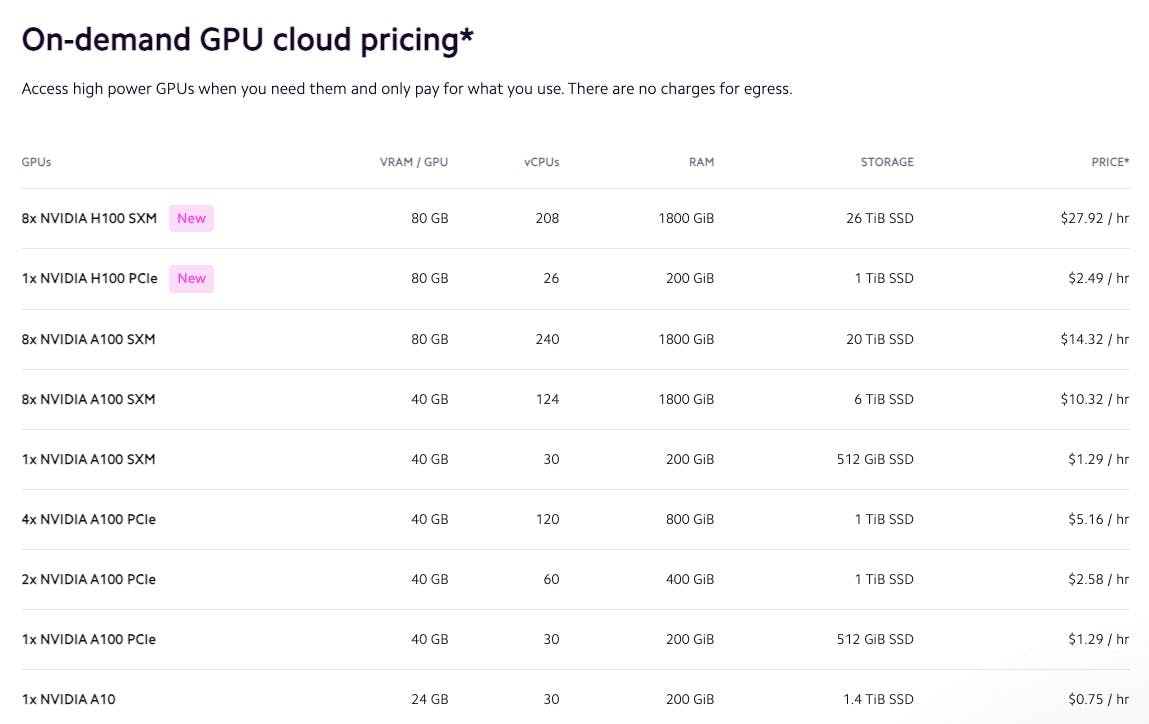This screenshot has height=724, width=1149.
Task: Click the STORAGE column header
Action: click(887, 162)
